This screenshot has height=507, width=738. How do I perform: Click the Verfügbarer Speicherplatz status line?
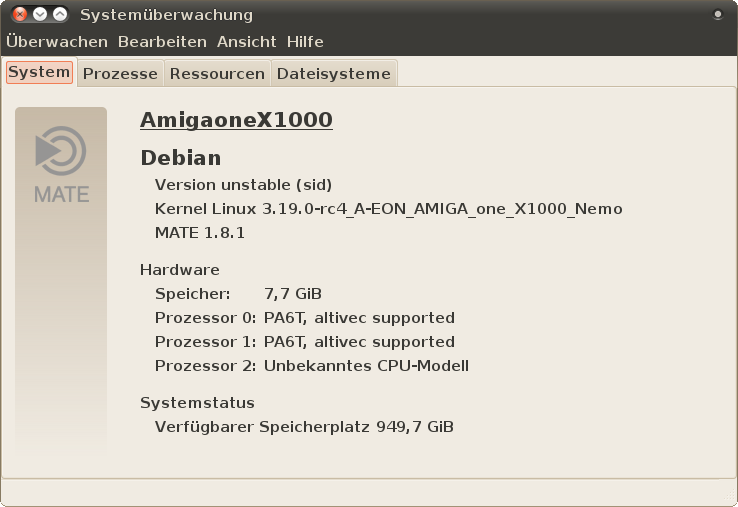[304, 427]
